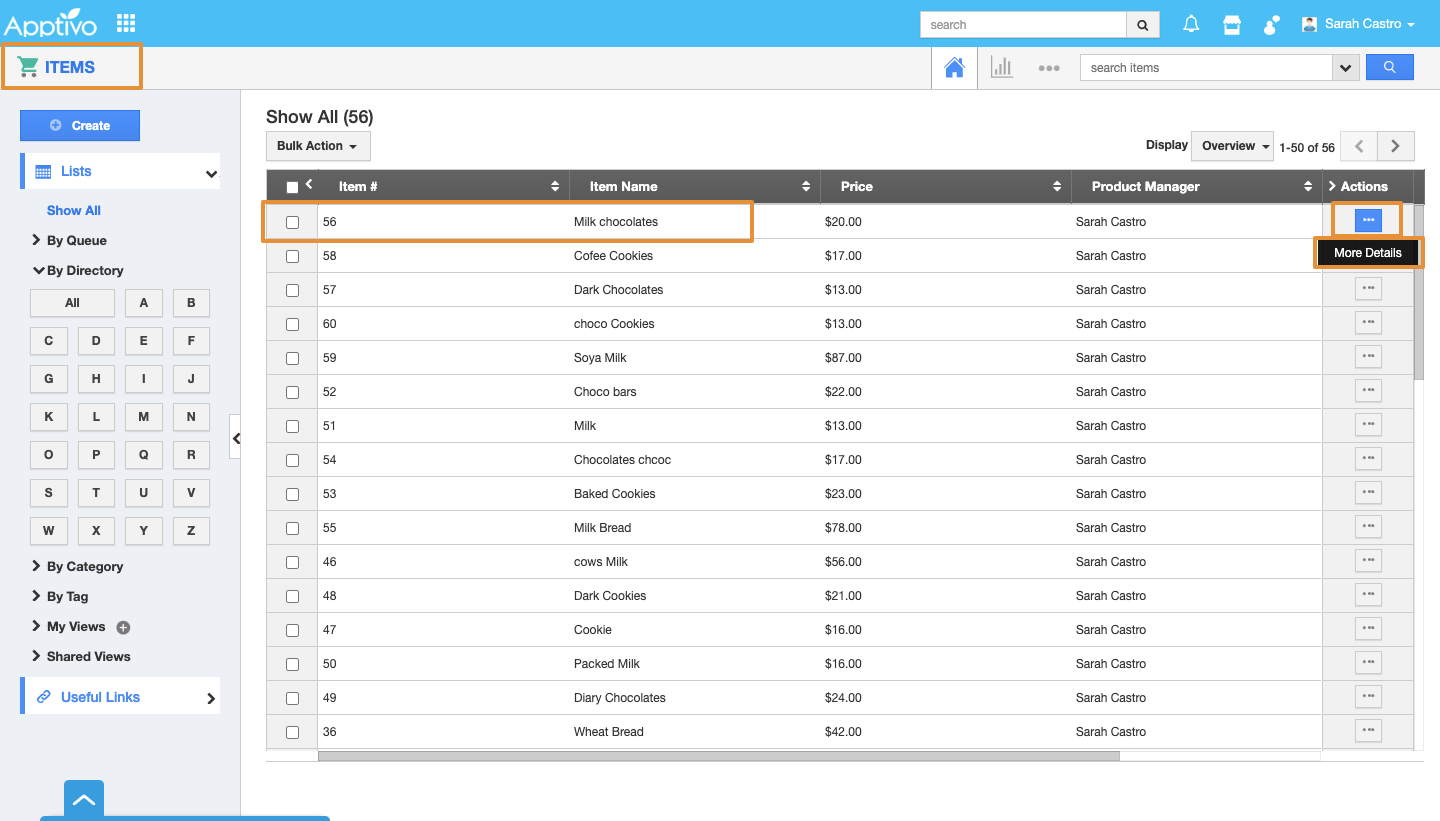1440x821 pixels.
Task: Click the blue search items magnifier button
Action: [1389, 67]
